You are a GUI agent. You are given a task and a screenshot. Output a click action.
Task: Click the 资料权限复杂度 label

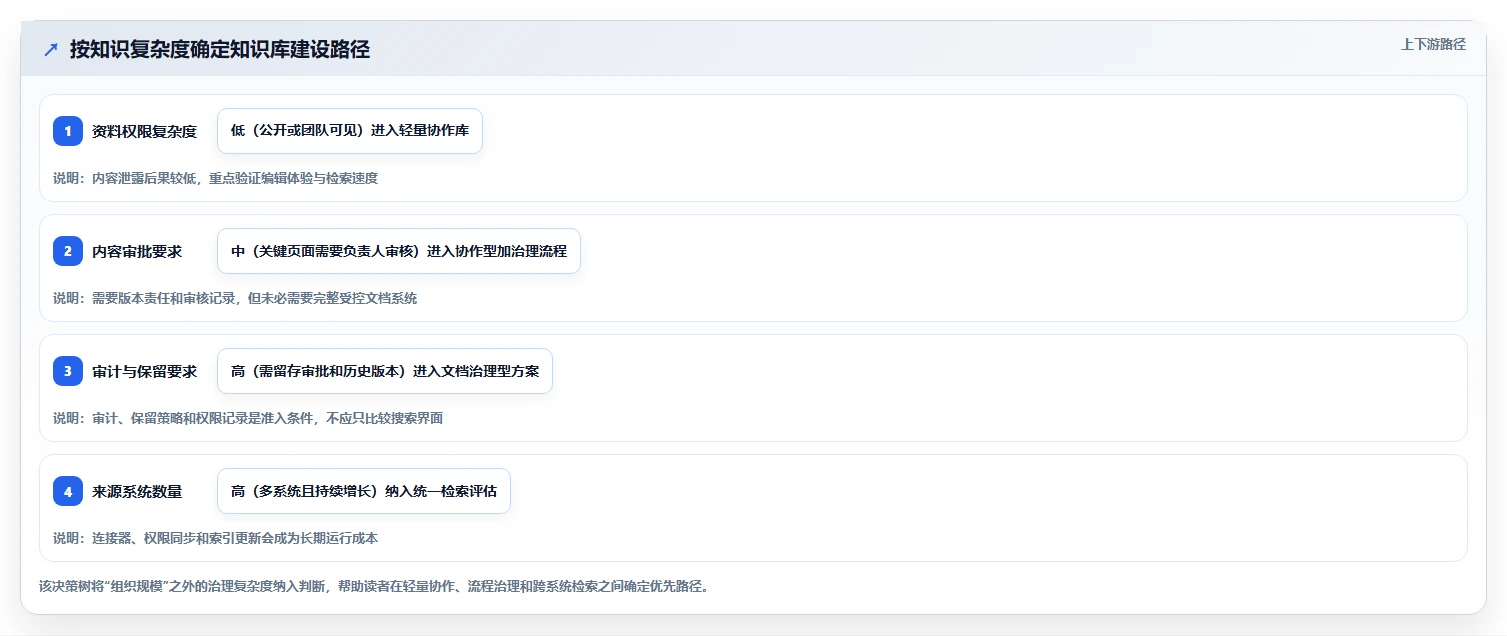pos(144,131)
